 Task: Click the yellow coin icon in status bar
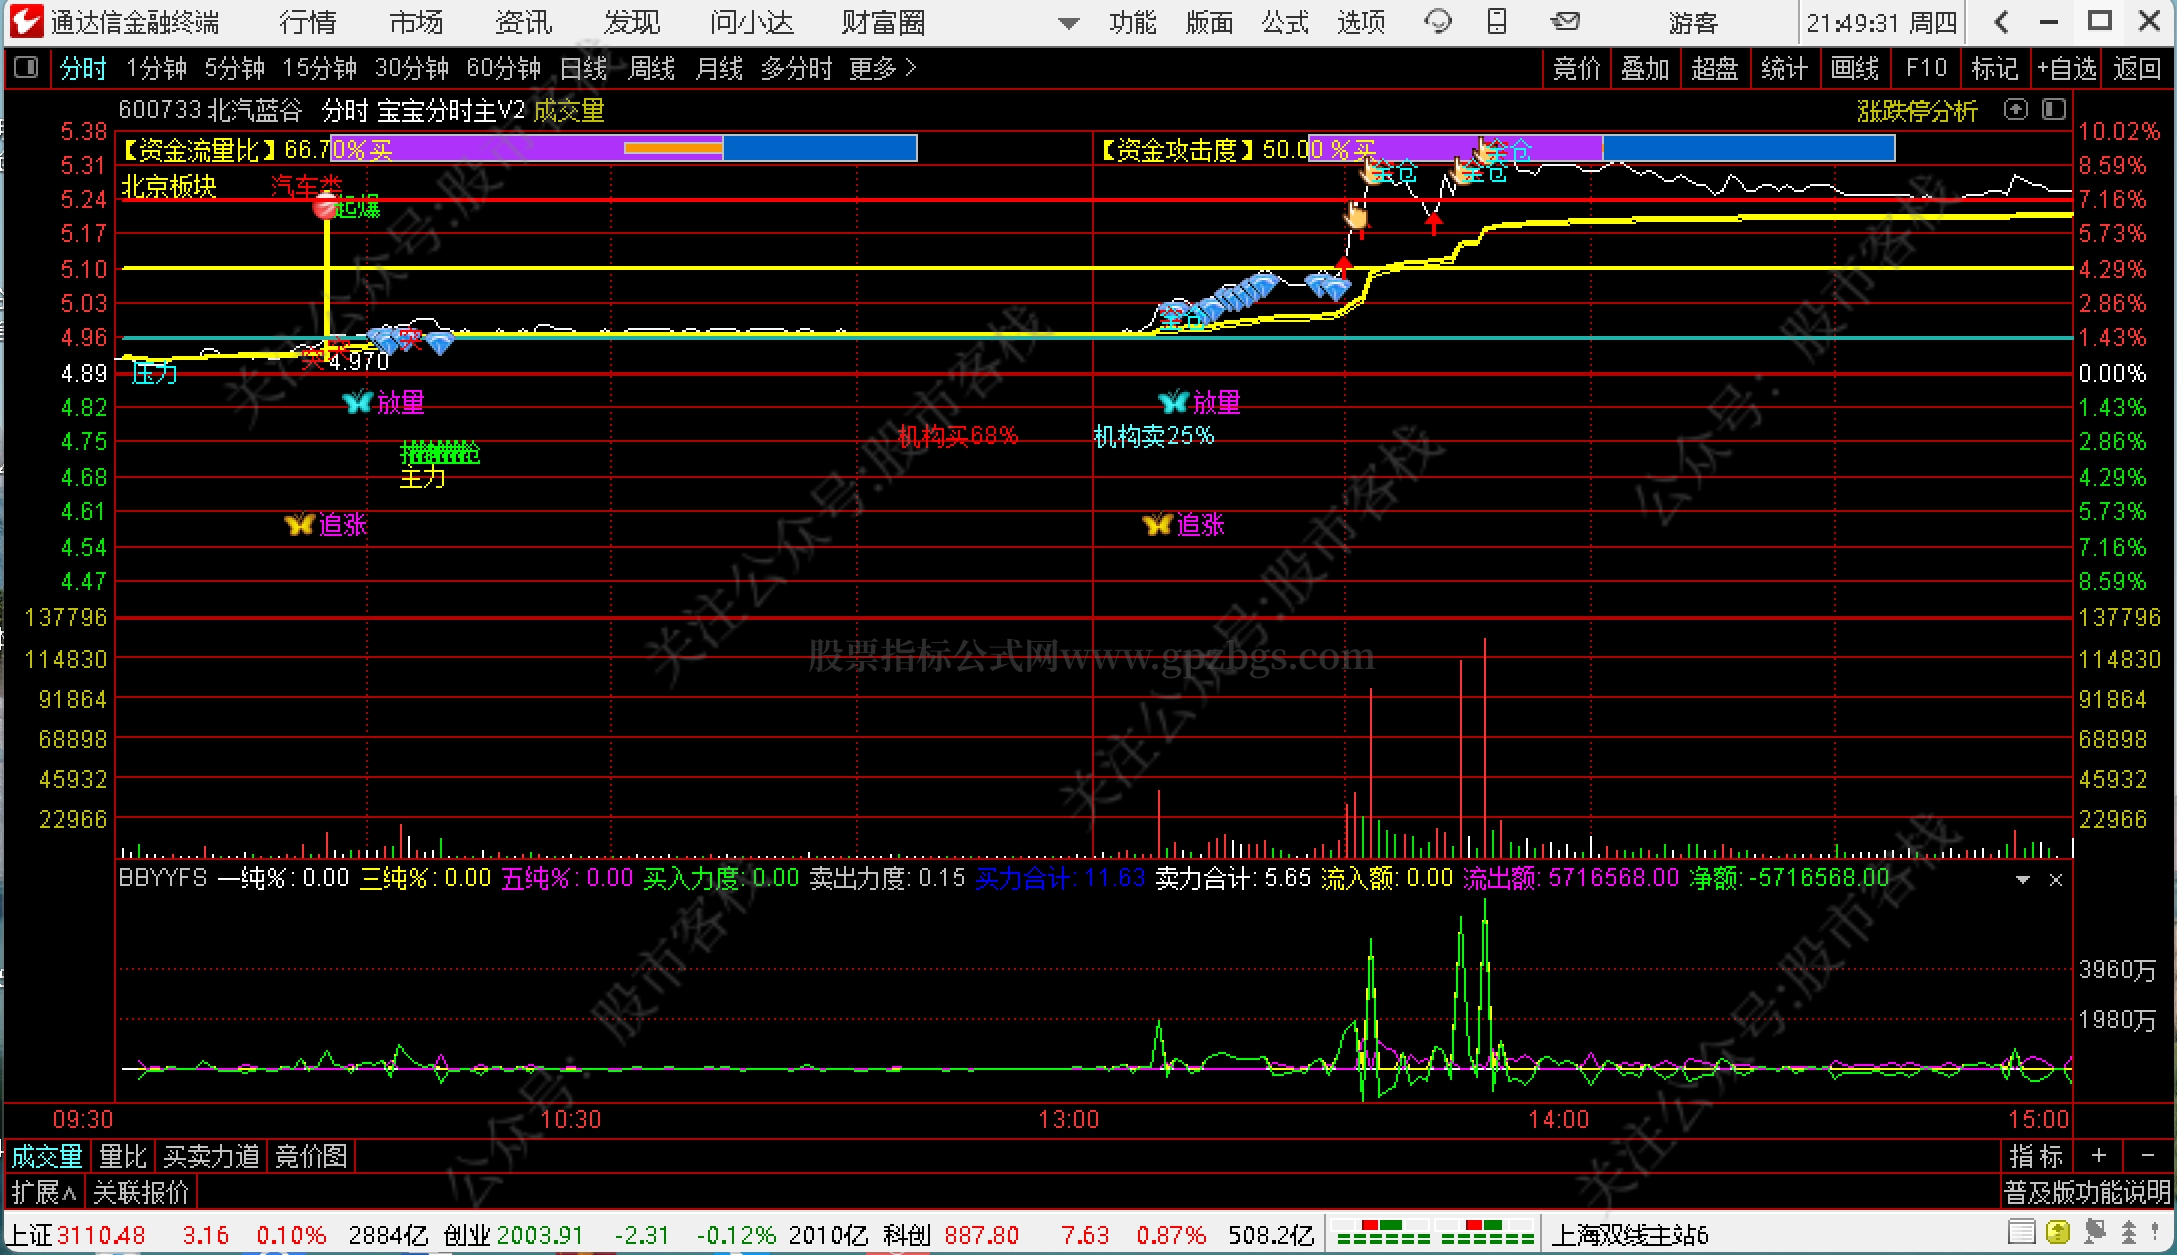coord(2058,1233)
